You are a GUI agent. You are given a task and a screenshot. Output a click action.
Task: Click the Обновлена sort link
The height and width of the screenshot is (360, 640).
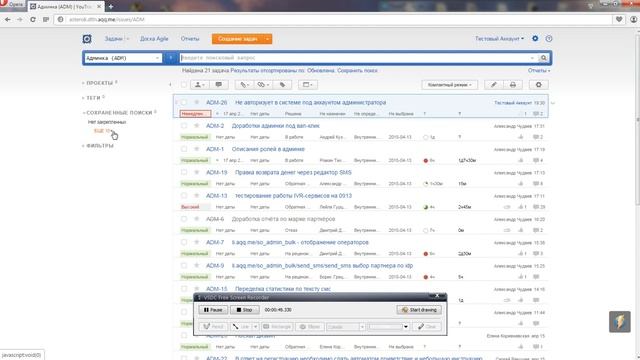[321, 71]
